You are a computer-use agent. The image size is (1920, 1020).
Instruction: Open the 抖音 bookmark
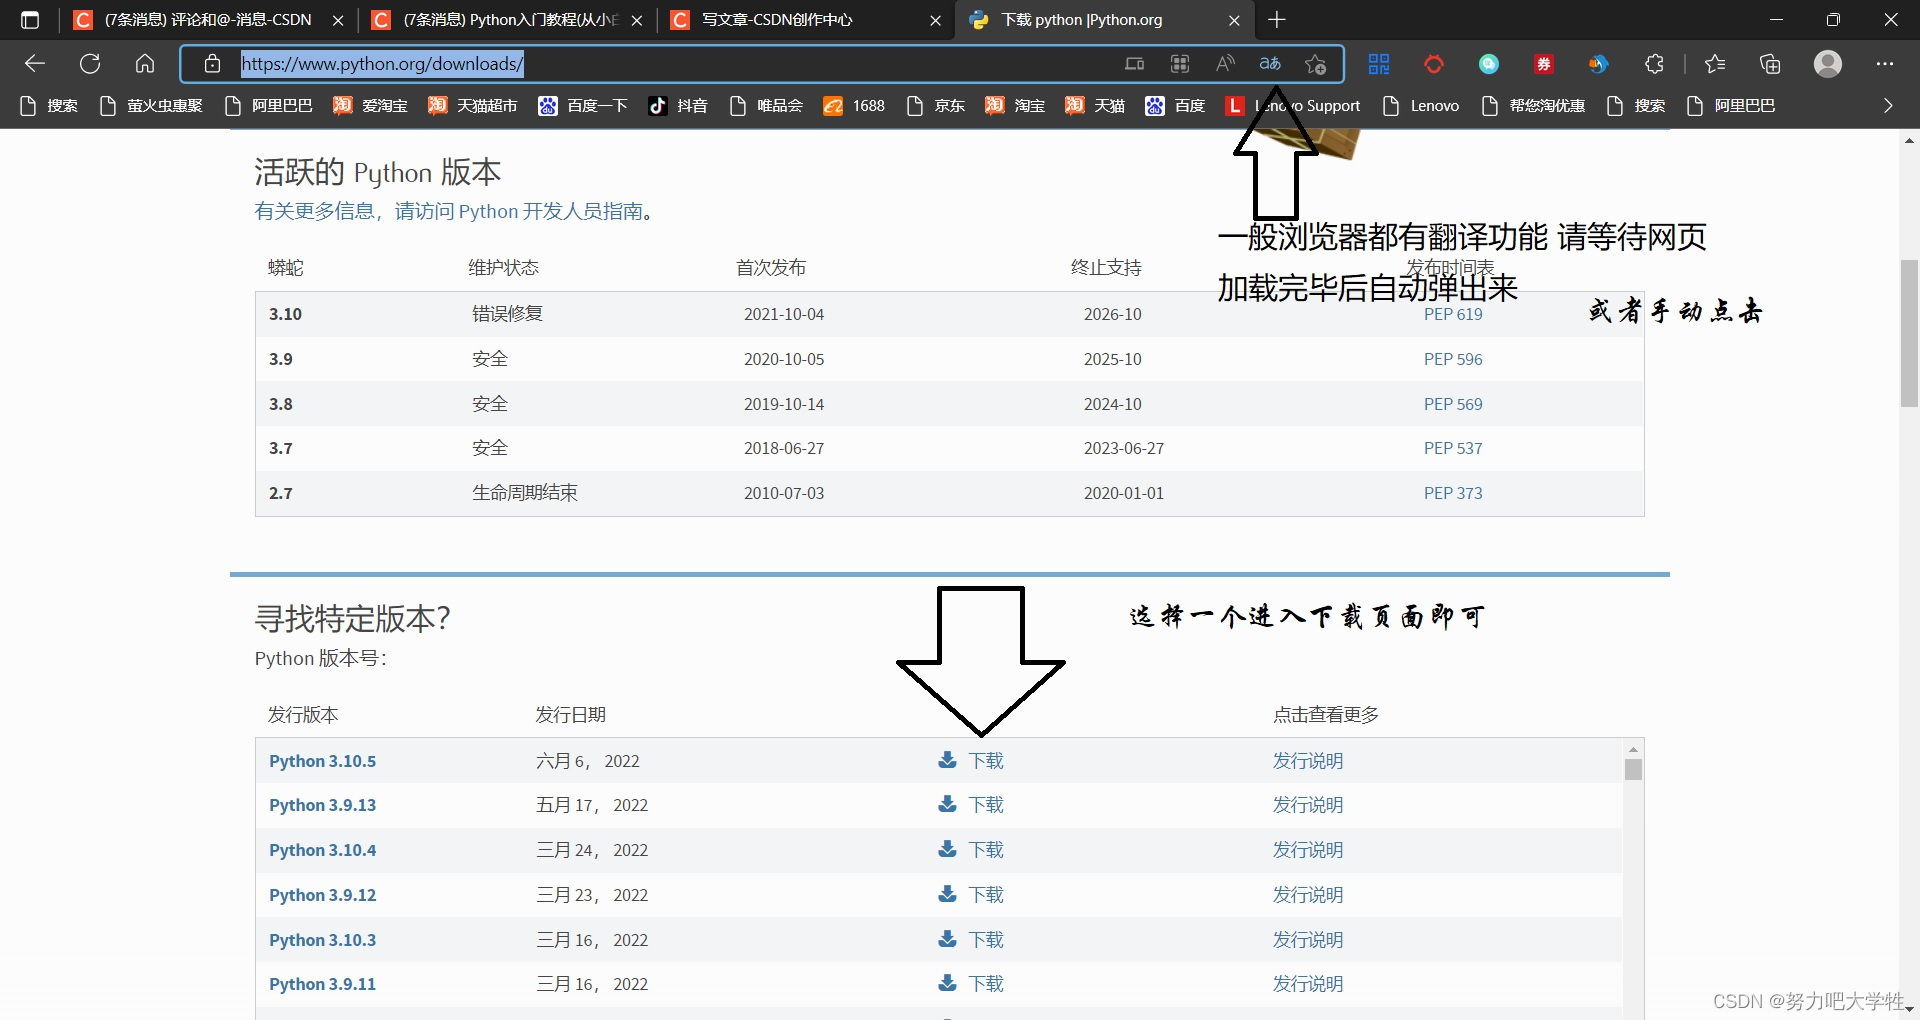[x=678, y=106]
